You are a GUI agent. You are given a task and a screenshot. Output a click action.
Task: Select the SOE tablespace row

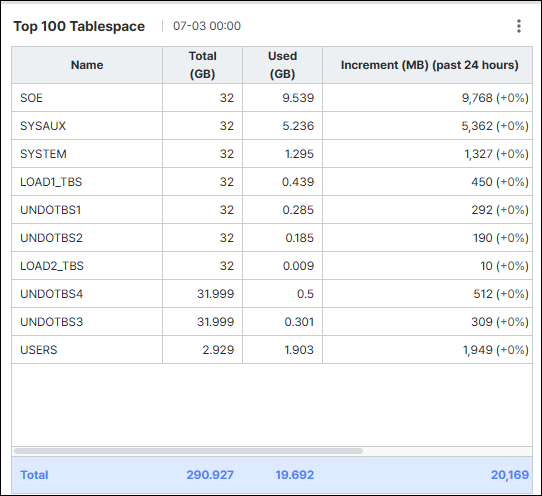272,98
